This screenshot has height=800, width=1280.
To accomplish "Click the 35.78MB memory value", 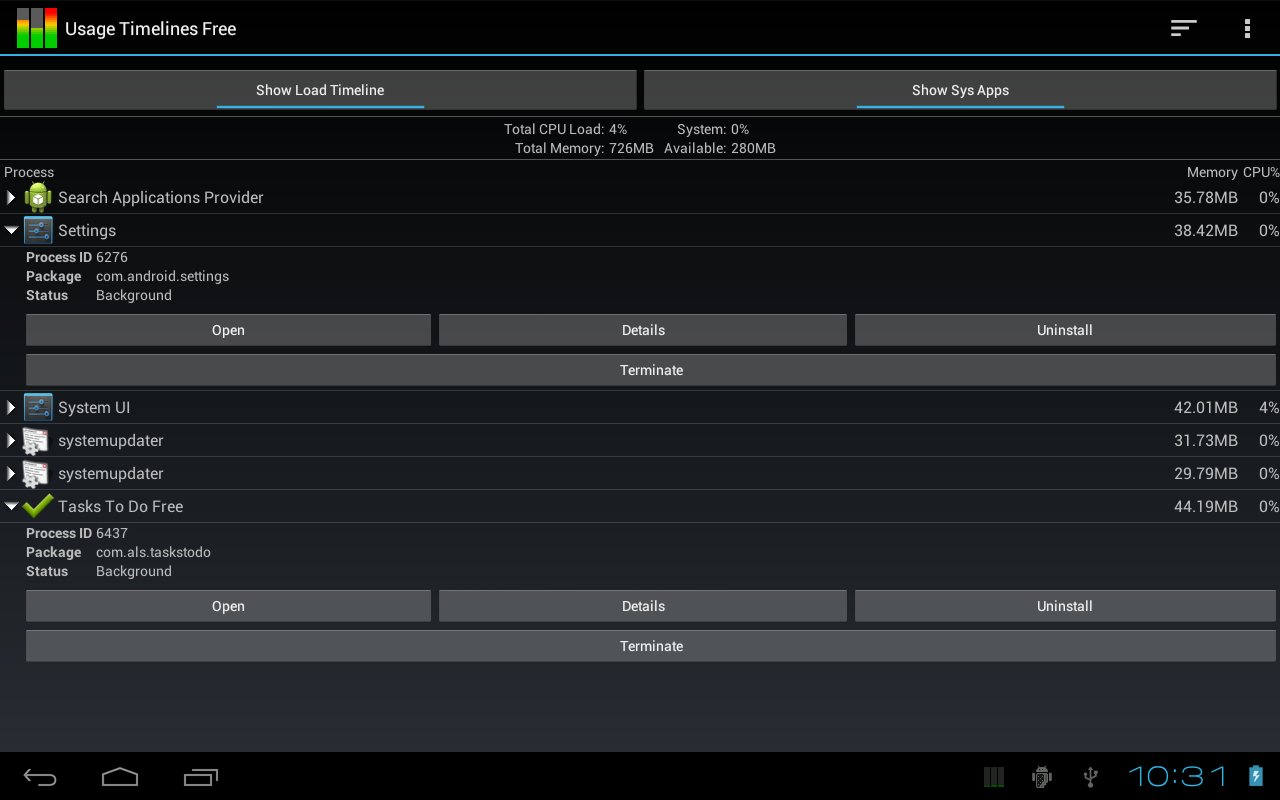I will (1206, 197).
